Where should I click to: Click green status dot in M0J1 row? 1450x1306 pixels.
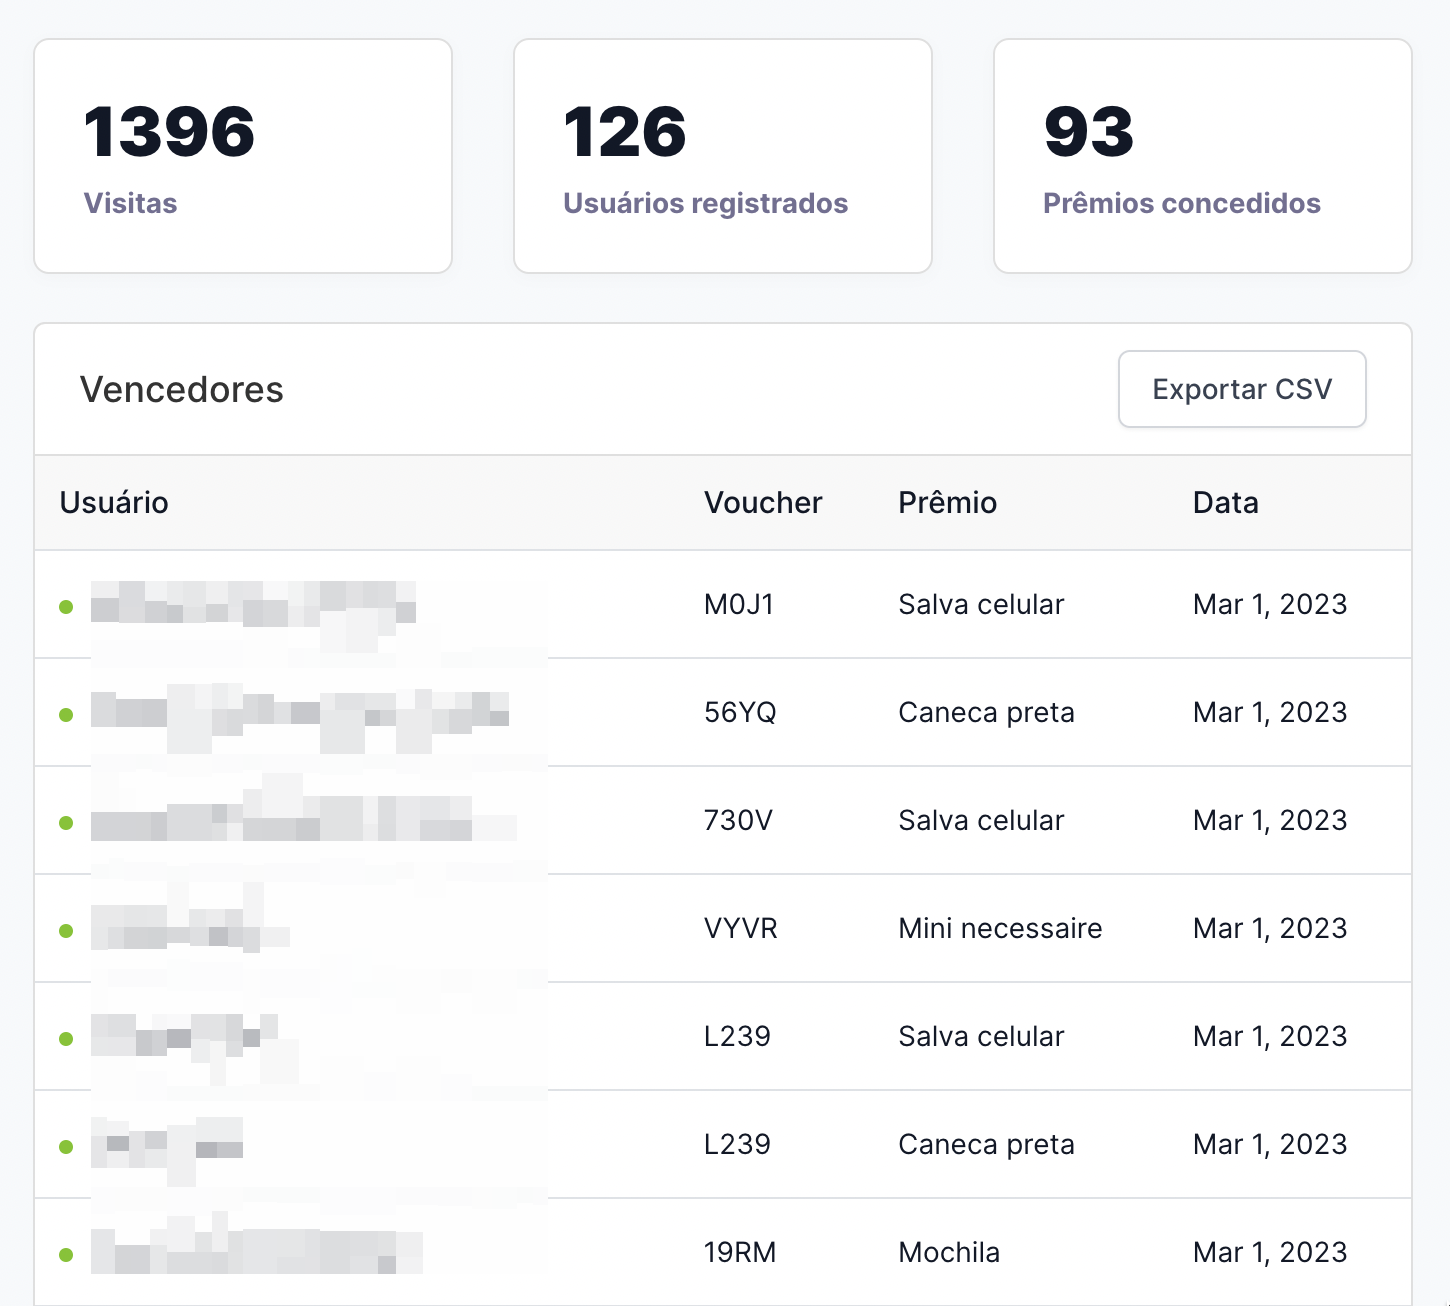point(66,607)
